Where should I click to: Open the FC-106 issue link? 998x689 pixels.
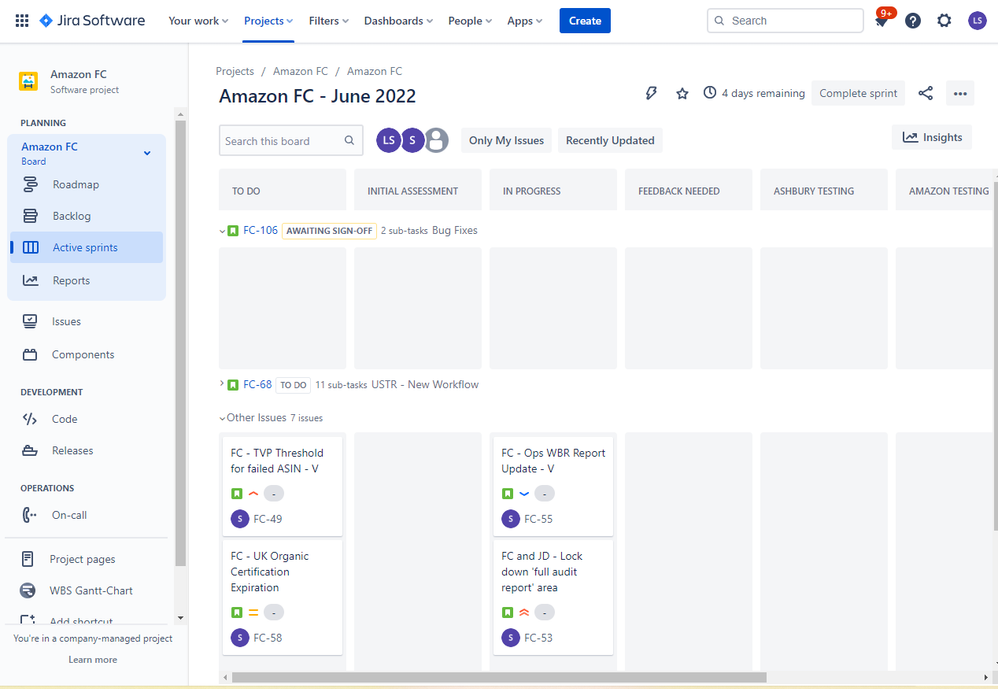260,230
